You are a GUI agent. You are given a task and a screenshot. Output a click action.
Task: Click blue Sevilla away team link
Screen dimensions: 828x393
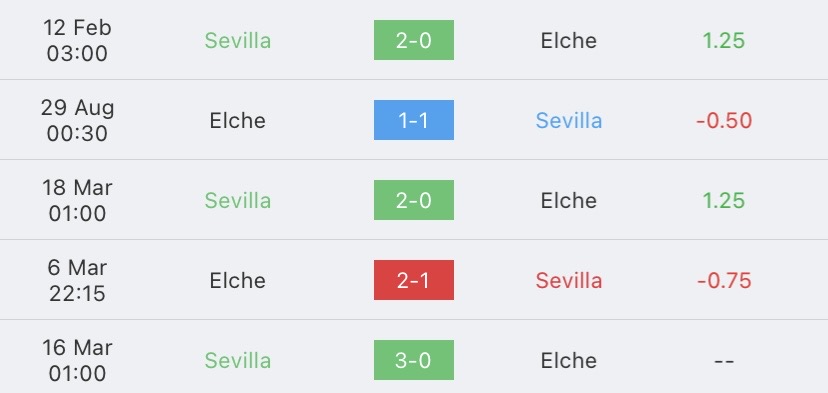click(x=569, y=120)
